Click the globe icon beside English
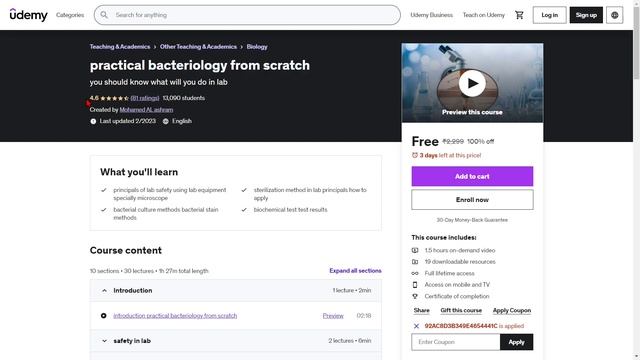The width and height of the screenshot is (640, 360). [166, 121]
